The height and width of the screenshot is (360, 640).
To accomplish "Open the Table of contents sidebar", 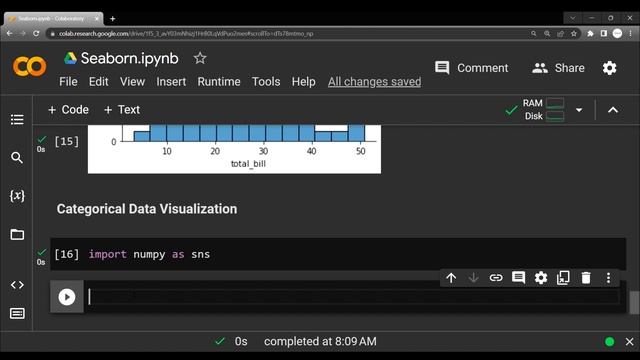I will point(17,120).
